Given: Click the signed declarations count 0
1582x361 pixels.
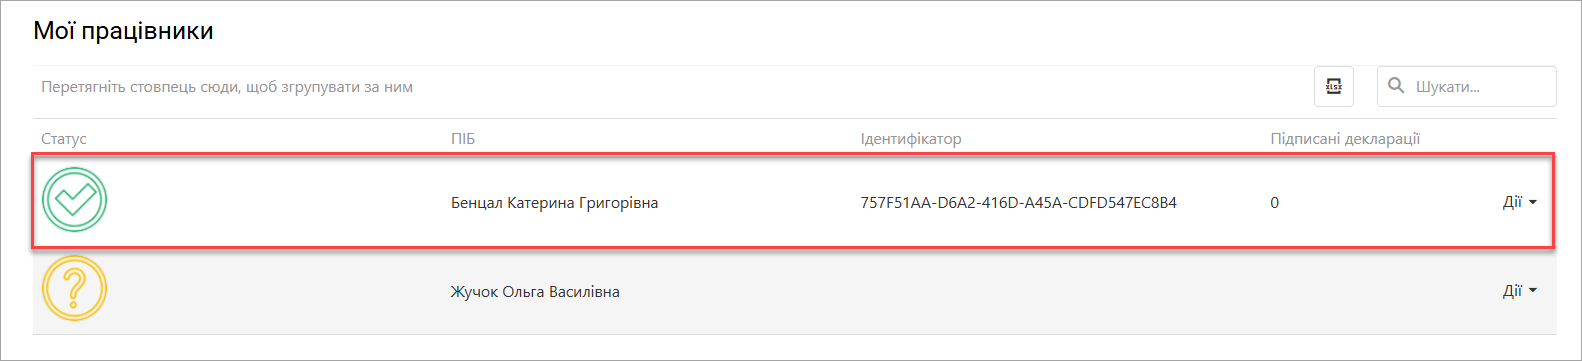Looking at the screenshot, I should coord(1274,203).
